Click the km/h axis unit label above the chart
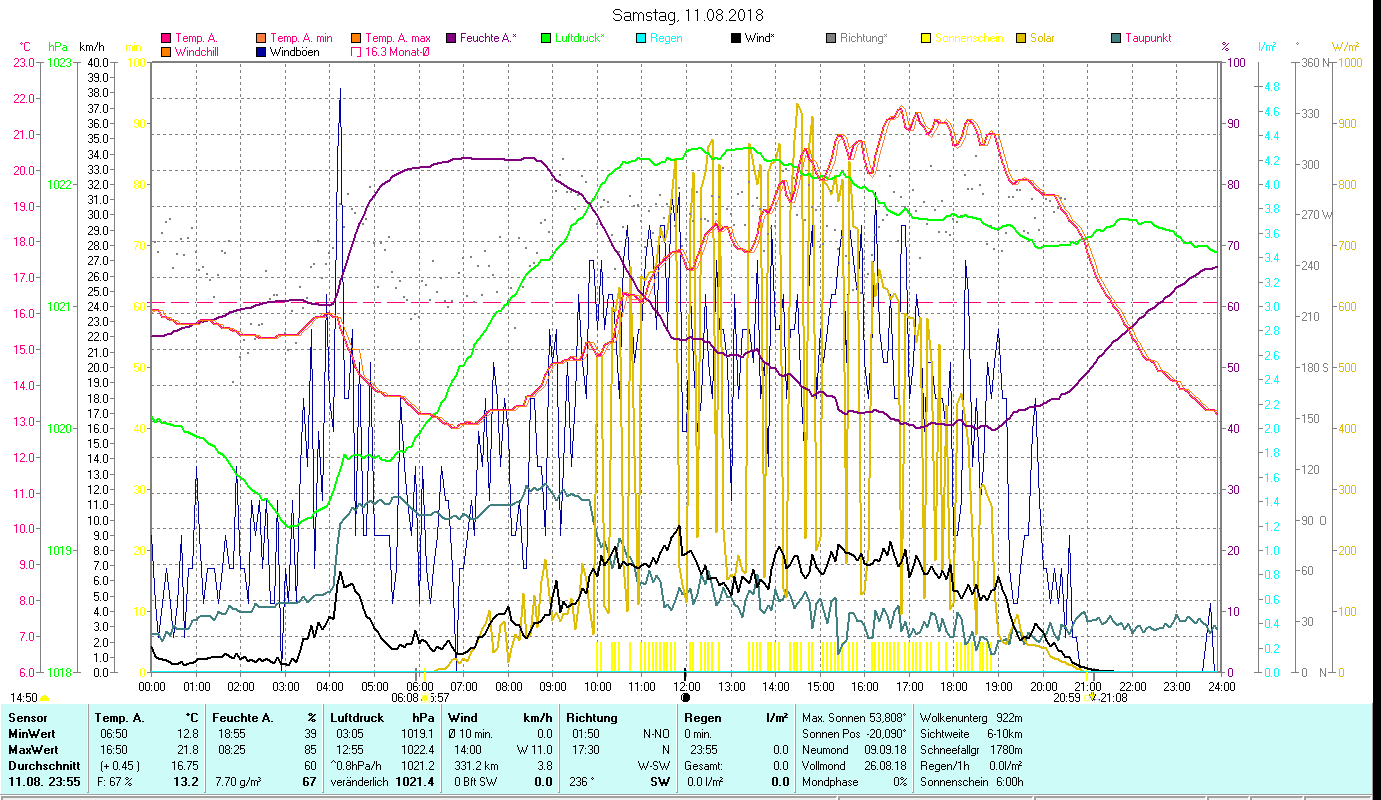Screen dimensions: 1381x800 click(x=91, y=47)
